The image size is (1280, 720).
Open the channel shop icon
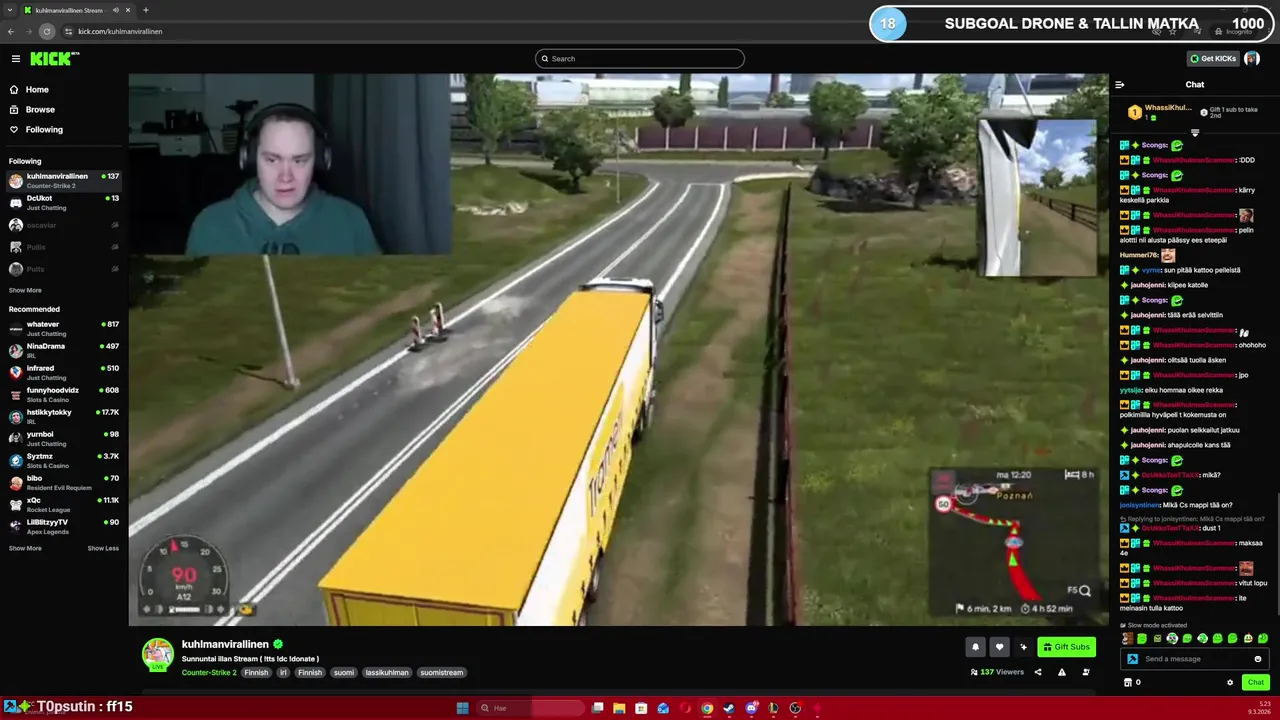[x=1128, y=683]
